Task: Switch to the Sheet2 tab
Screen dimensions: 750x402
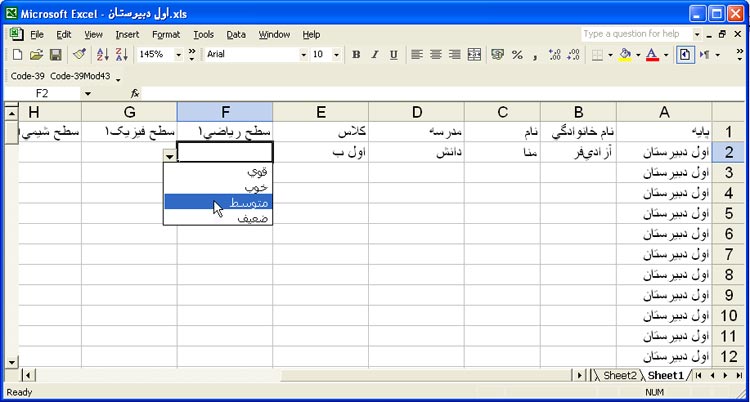Action: tap(619, 376)
